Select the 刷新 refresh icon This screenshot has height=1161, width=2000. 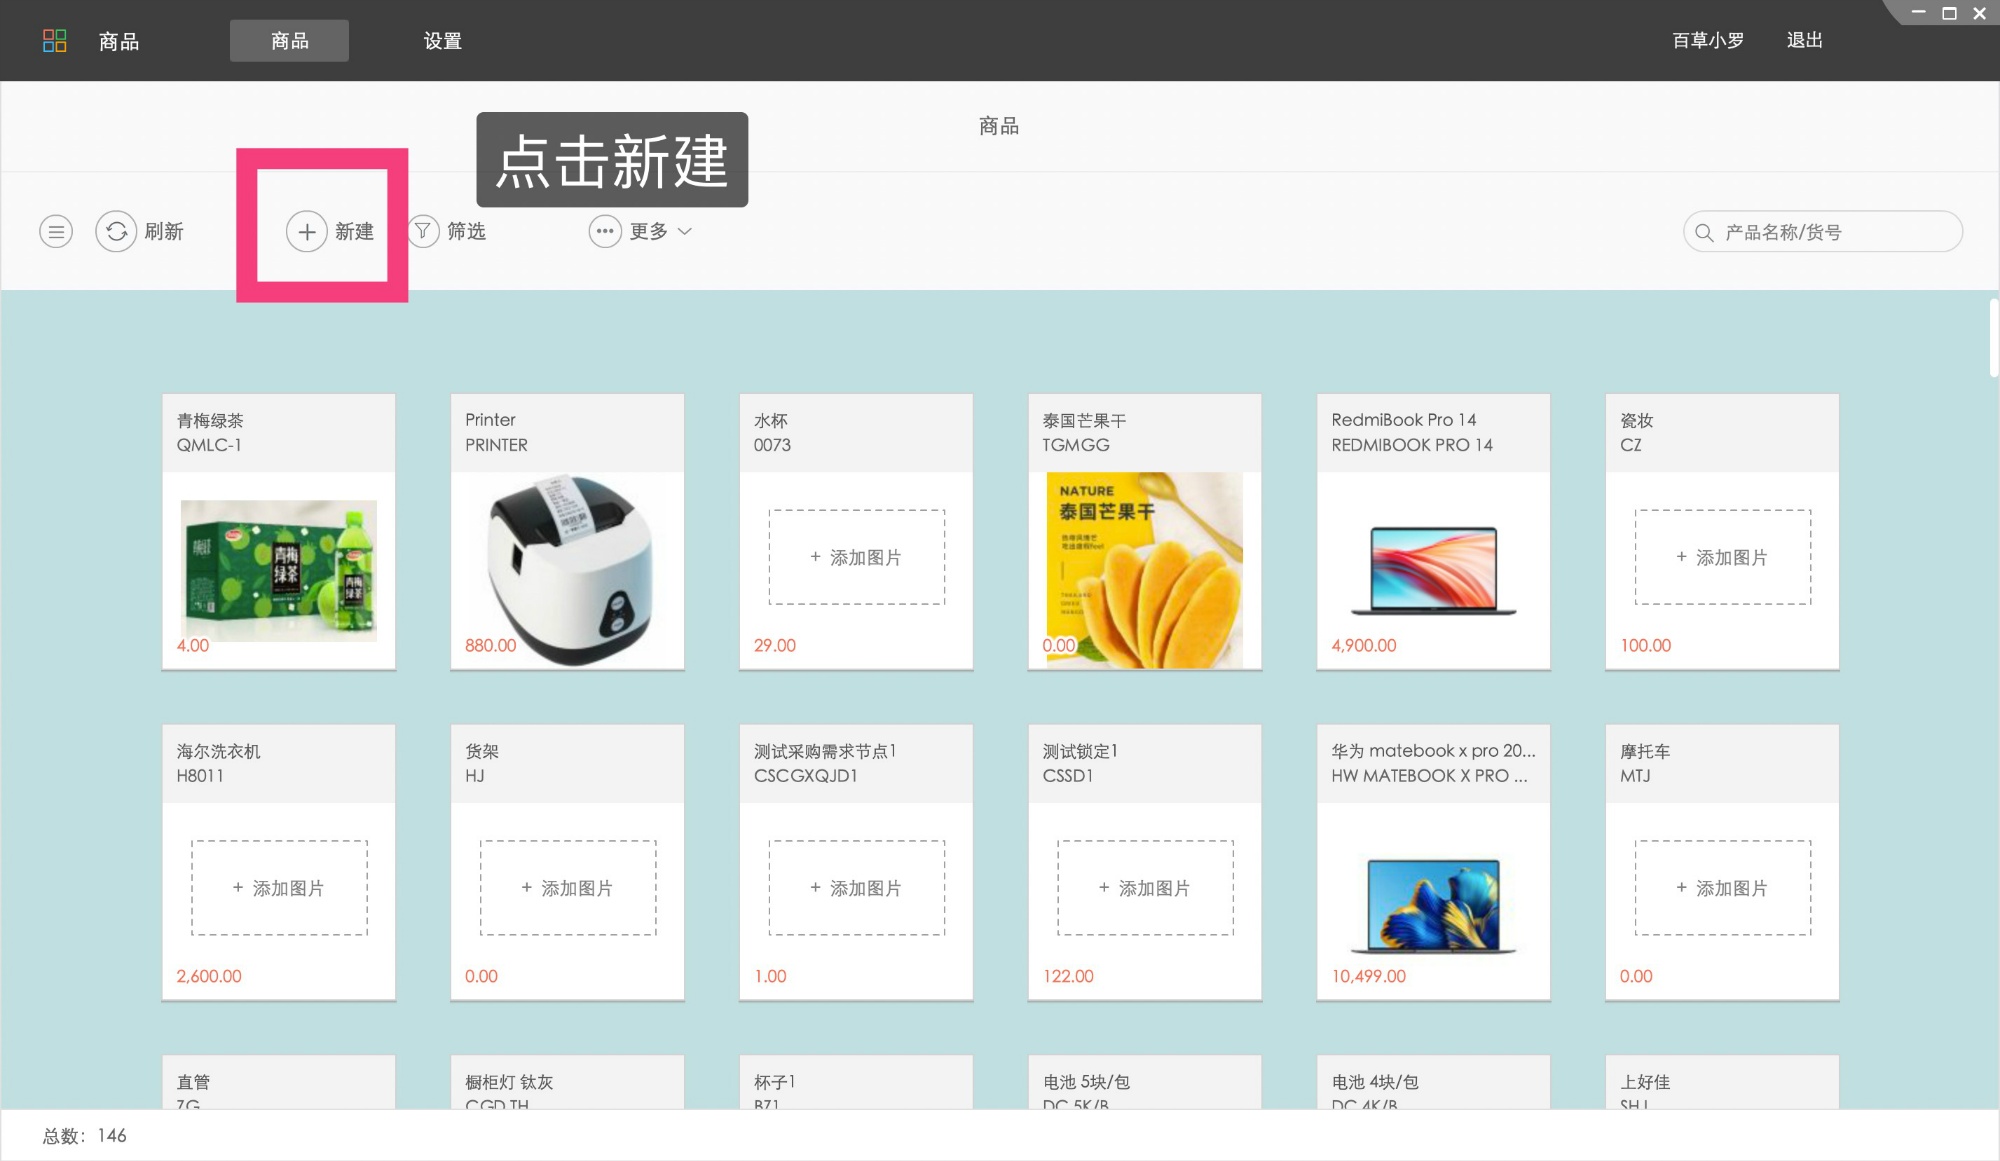(x=117, y=231)
